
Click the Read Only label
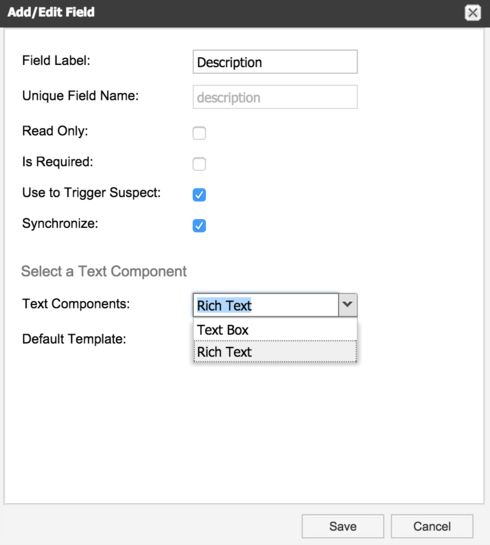click(x=55, y=131)
